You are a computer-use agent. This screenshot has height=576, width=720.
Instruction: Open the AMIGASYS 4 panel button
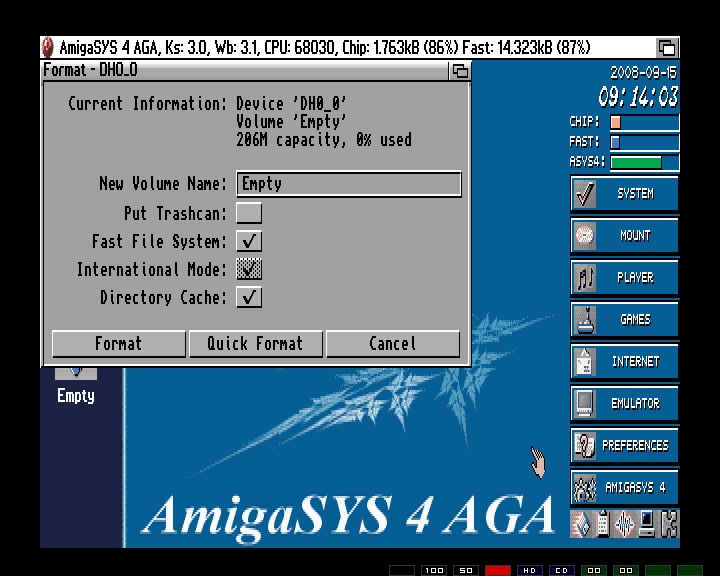coord(624,487)
